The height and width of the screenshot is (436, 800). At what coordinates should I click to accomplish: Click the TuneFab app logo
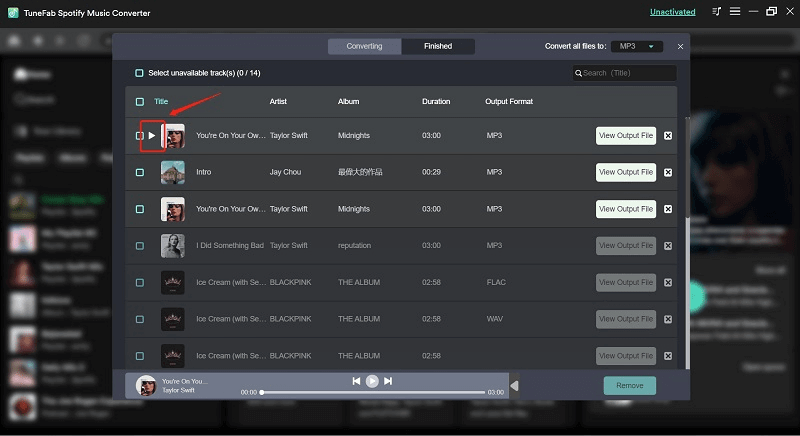click(13, 13)
